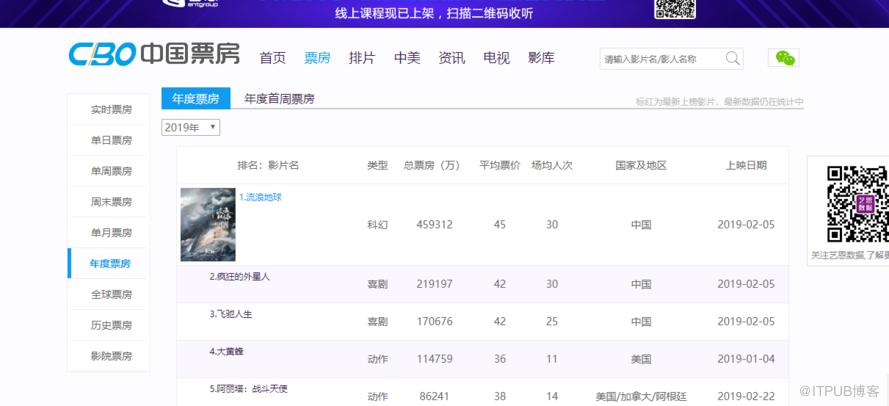Click the 459312 box office value
889x406 pixels.
point(434,225)
